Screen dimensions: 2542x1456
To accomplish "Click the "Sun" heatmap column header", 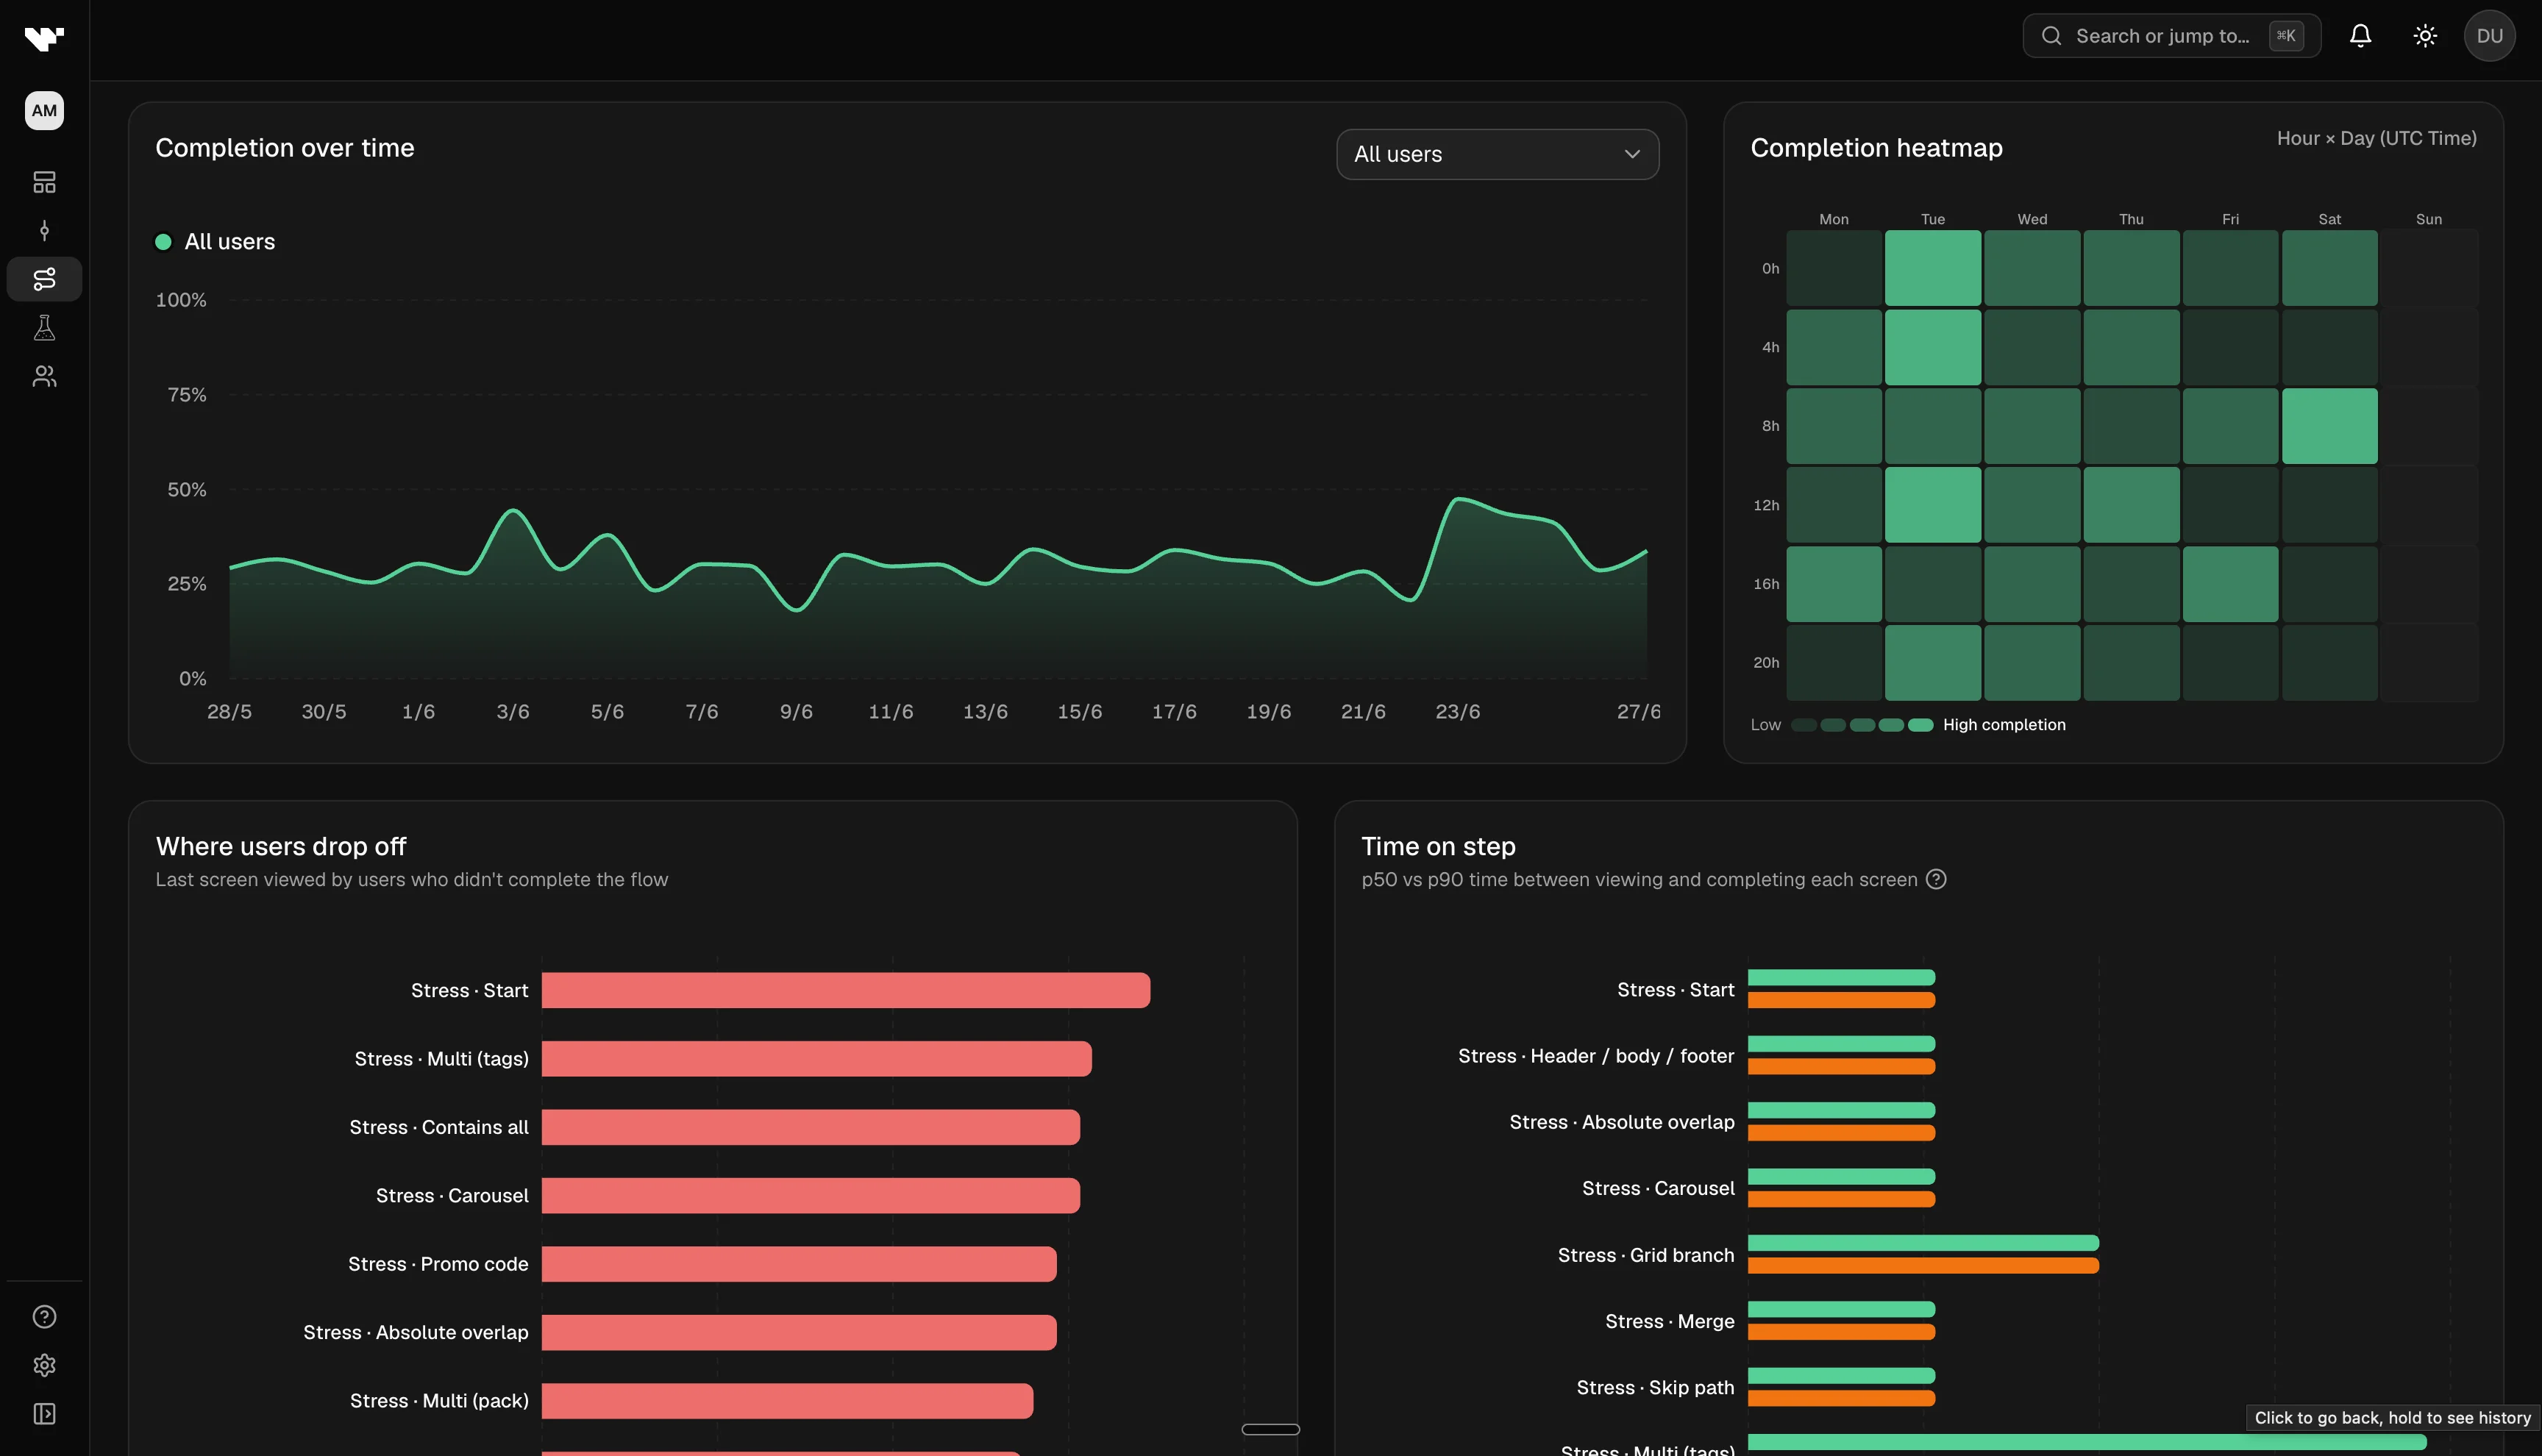I will pos(2428,219).
